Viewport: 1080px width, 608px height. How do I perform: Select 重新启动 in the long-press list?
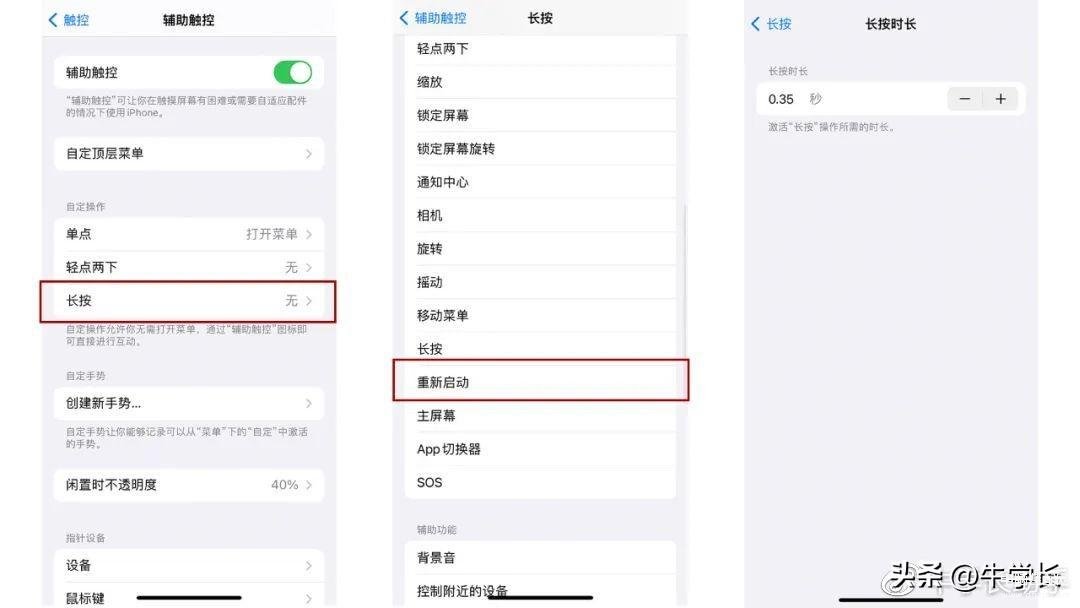[540, 382]
